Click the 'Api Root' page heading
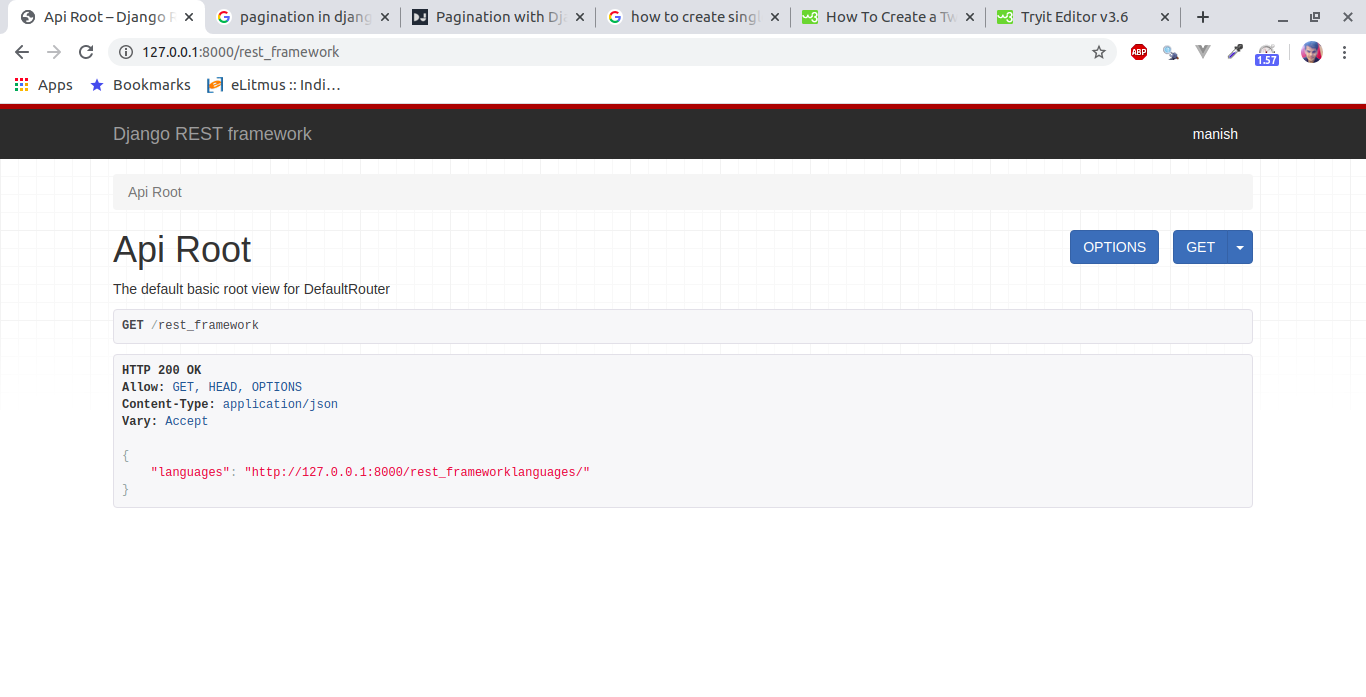1366x697 pixels. point(182,249)
